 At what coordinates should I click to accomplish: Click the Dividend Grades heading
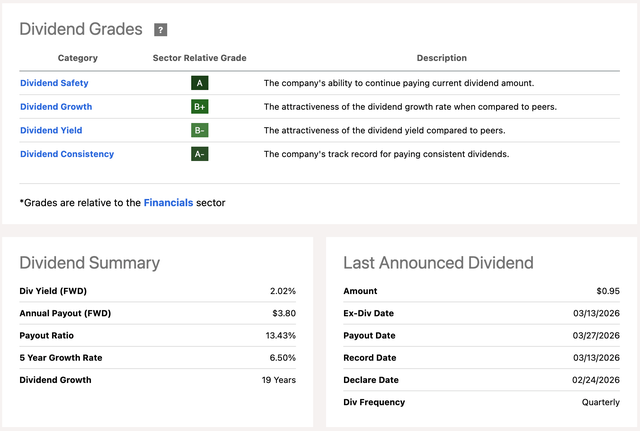coord(81,29)
